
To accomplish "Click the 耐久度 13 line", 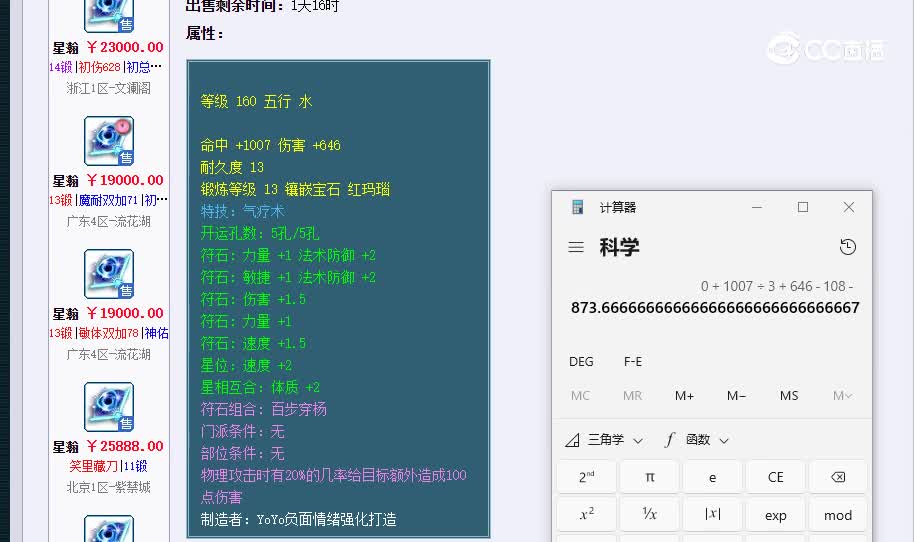I will 232,167.
